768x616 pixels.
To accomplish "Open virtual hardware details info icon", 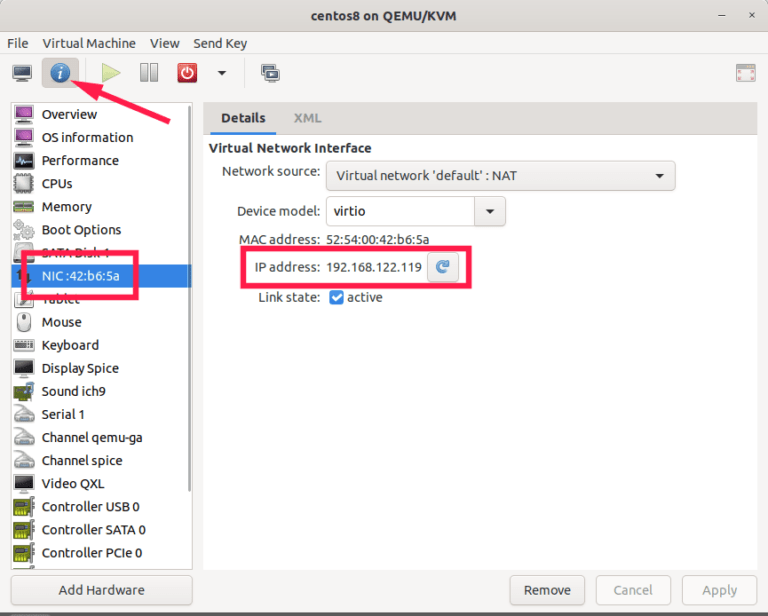I will click(60, 73).
